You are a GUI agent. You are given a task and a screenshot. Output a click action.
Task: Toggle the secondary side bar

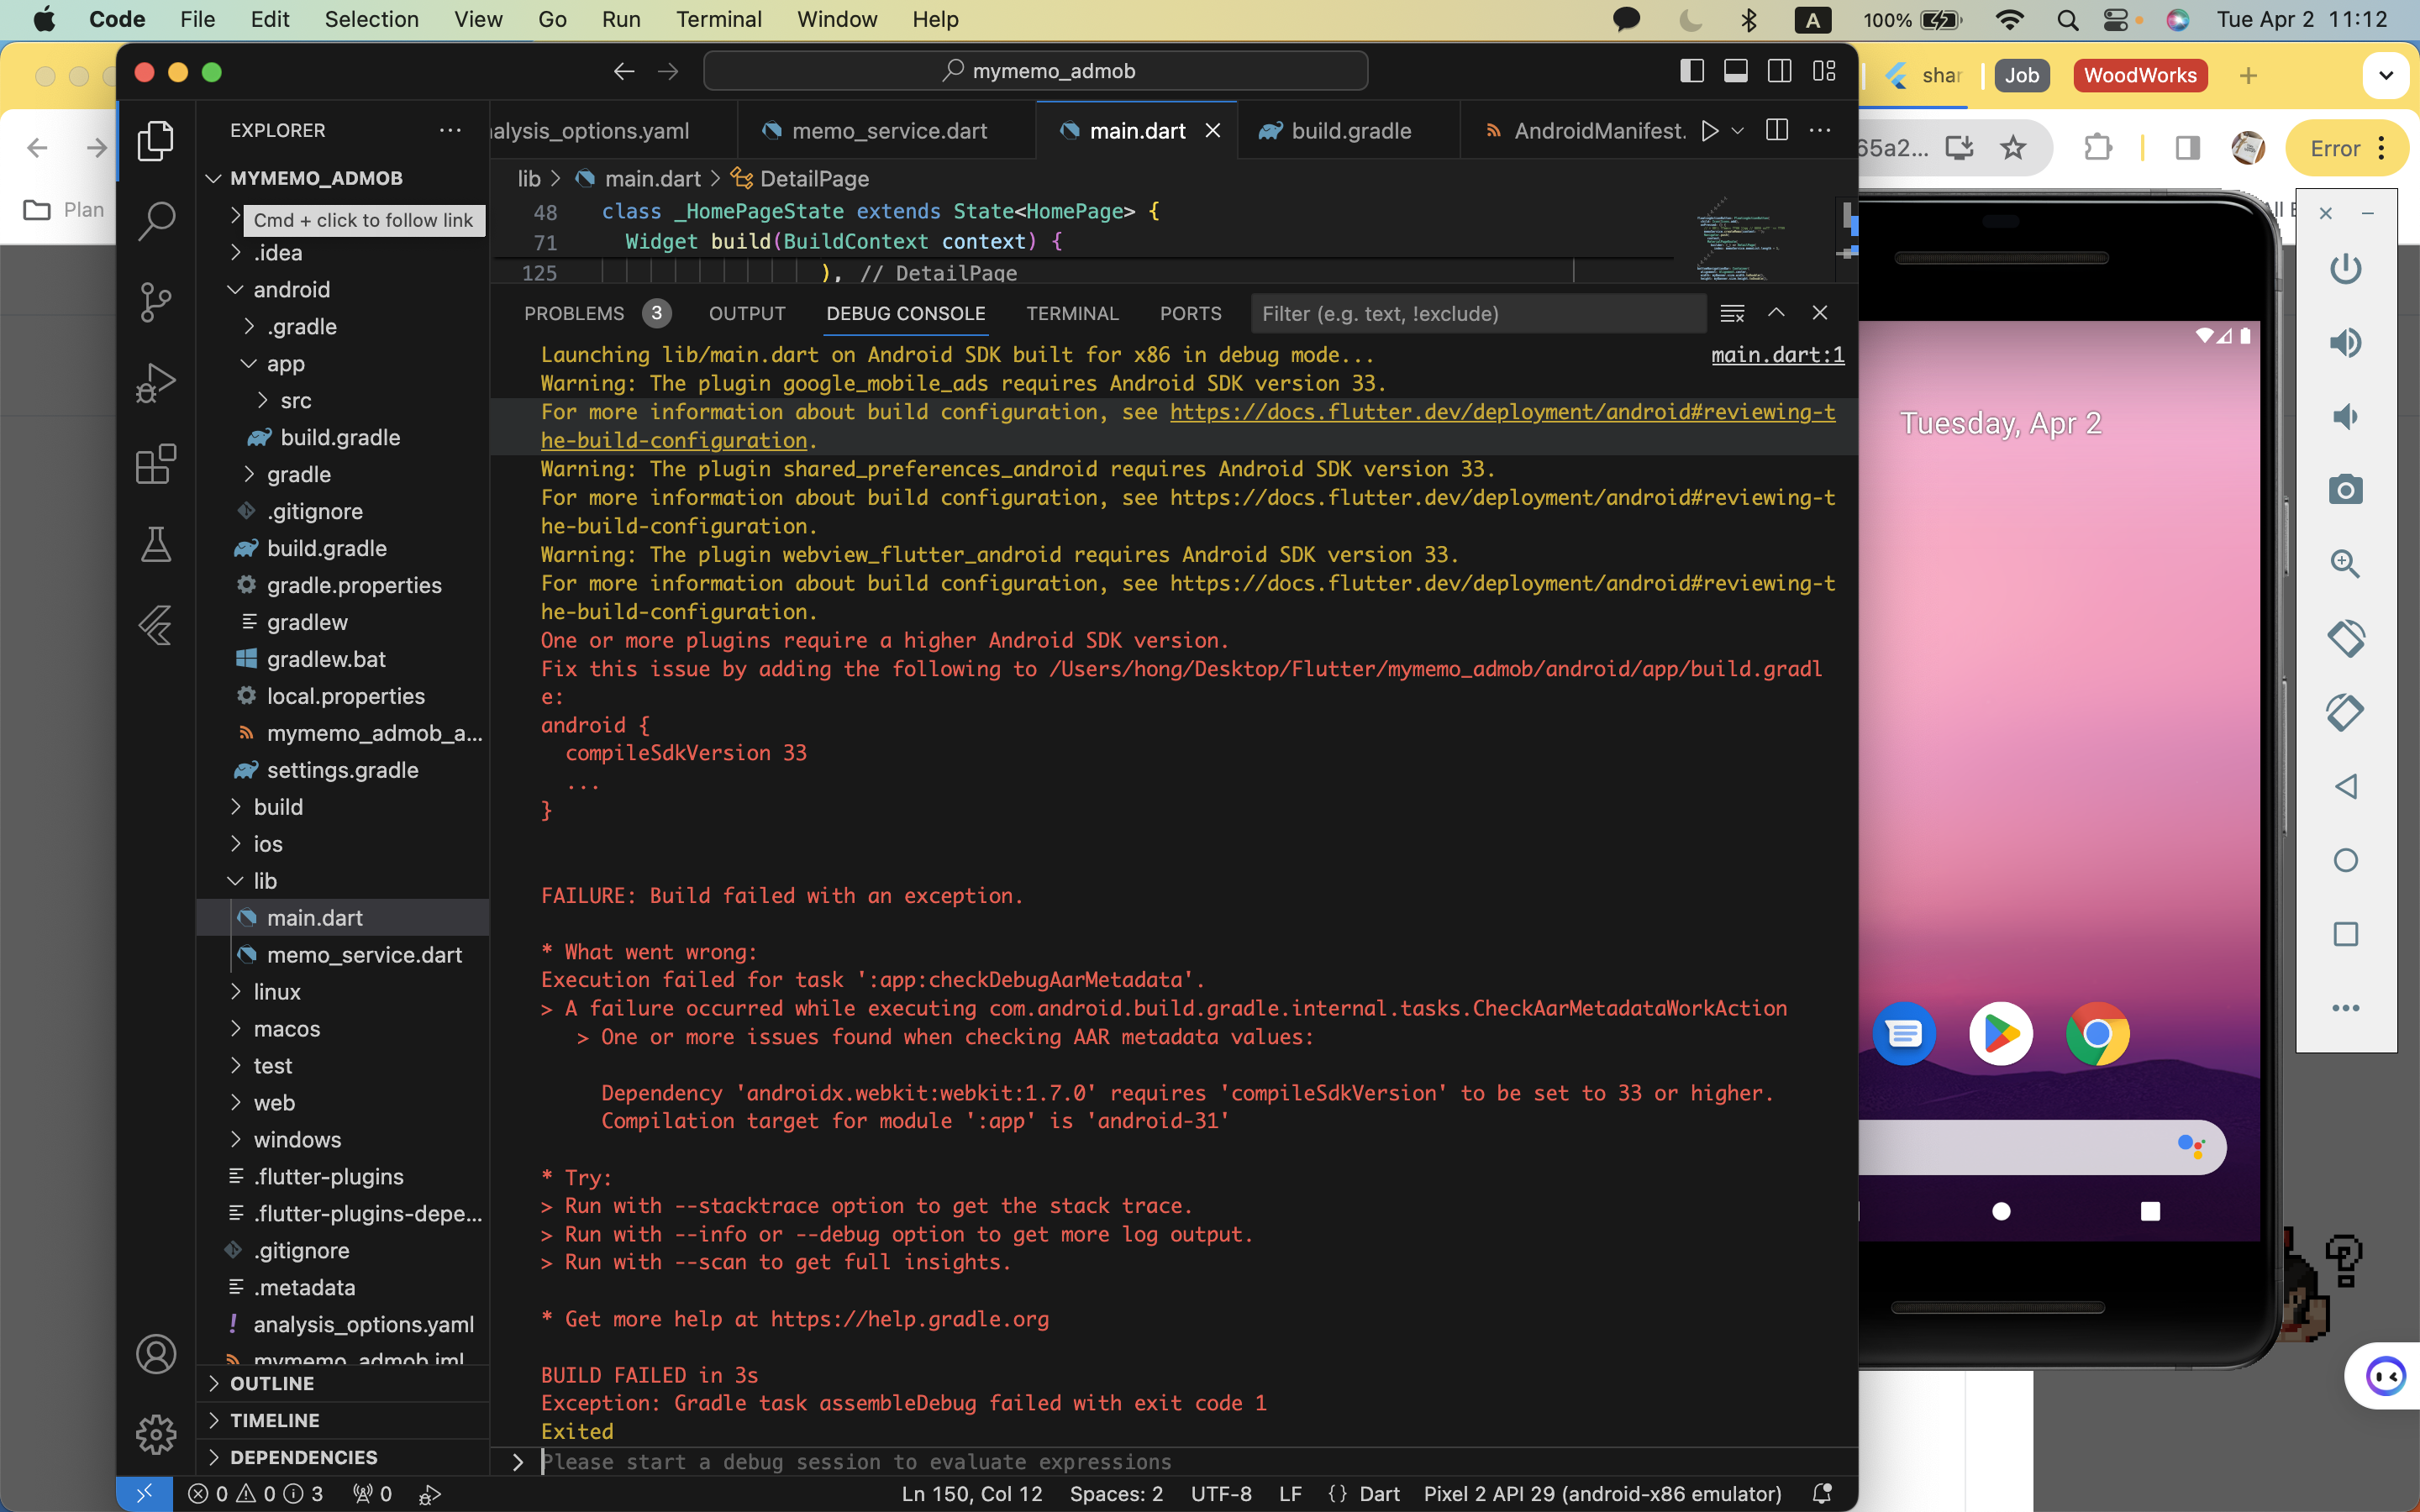[x=1779, y=71]
